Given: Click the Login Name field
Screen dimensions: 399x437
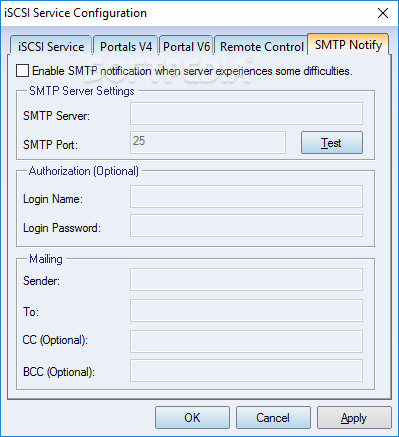Looking at the screenshot, I should click(246, 197).
